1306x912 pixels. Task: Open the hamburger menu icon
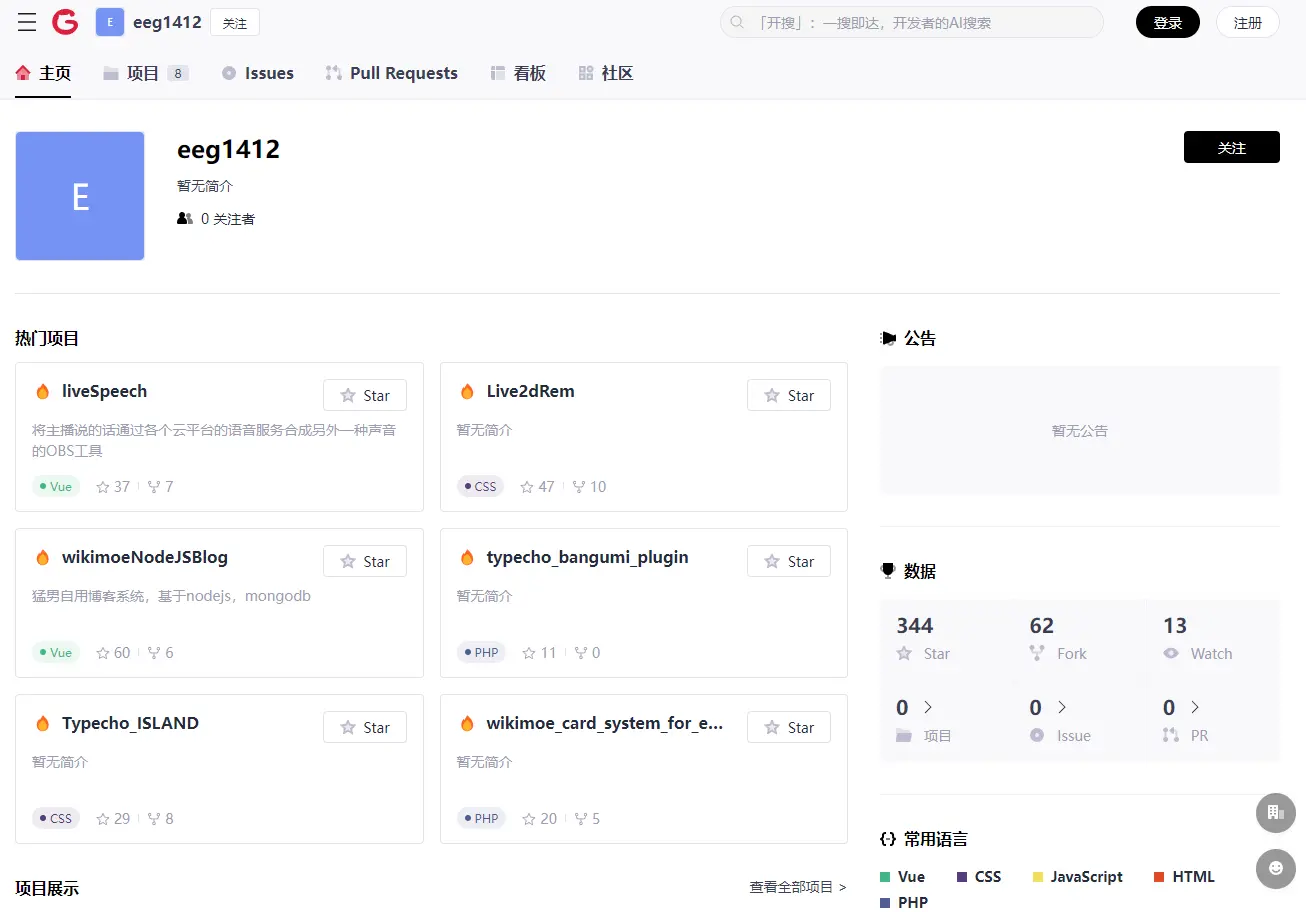point(27,23)
